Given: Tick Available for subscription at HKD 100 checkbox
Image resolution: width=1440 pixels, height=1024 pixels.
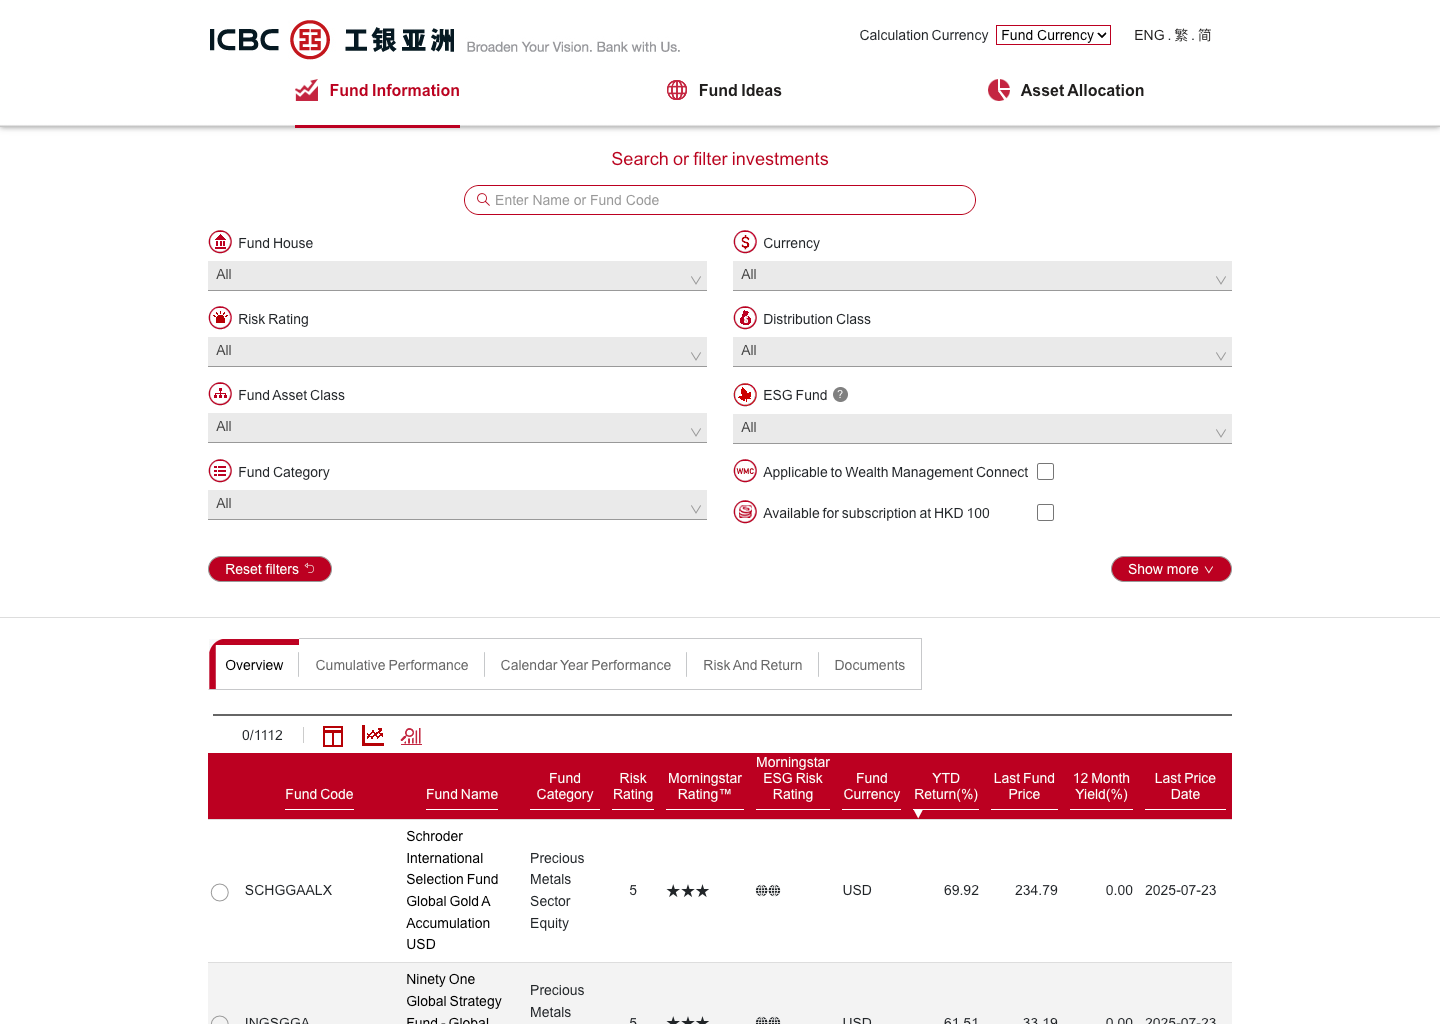Looking at the screenshot, I should pyautogui.click(x=1046, y=513).
